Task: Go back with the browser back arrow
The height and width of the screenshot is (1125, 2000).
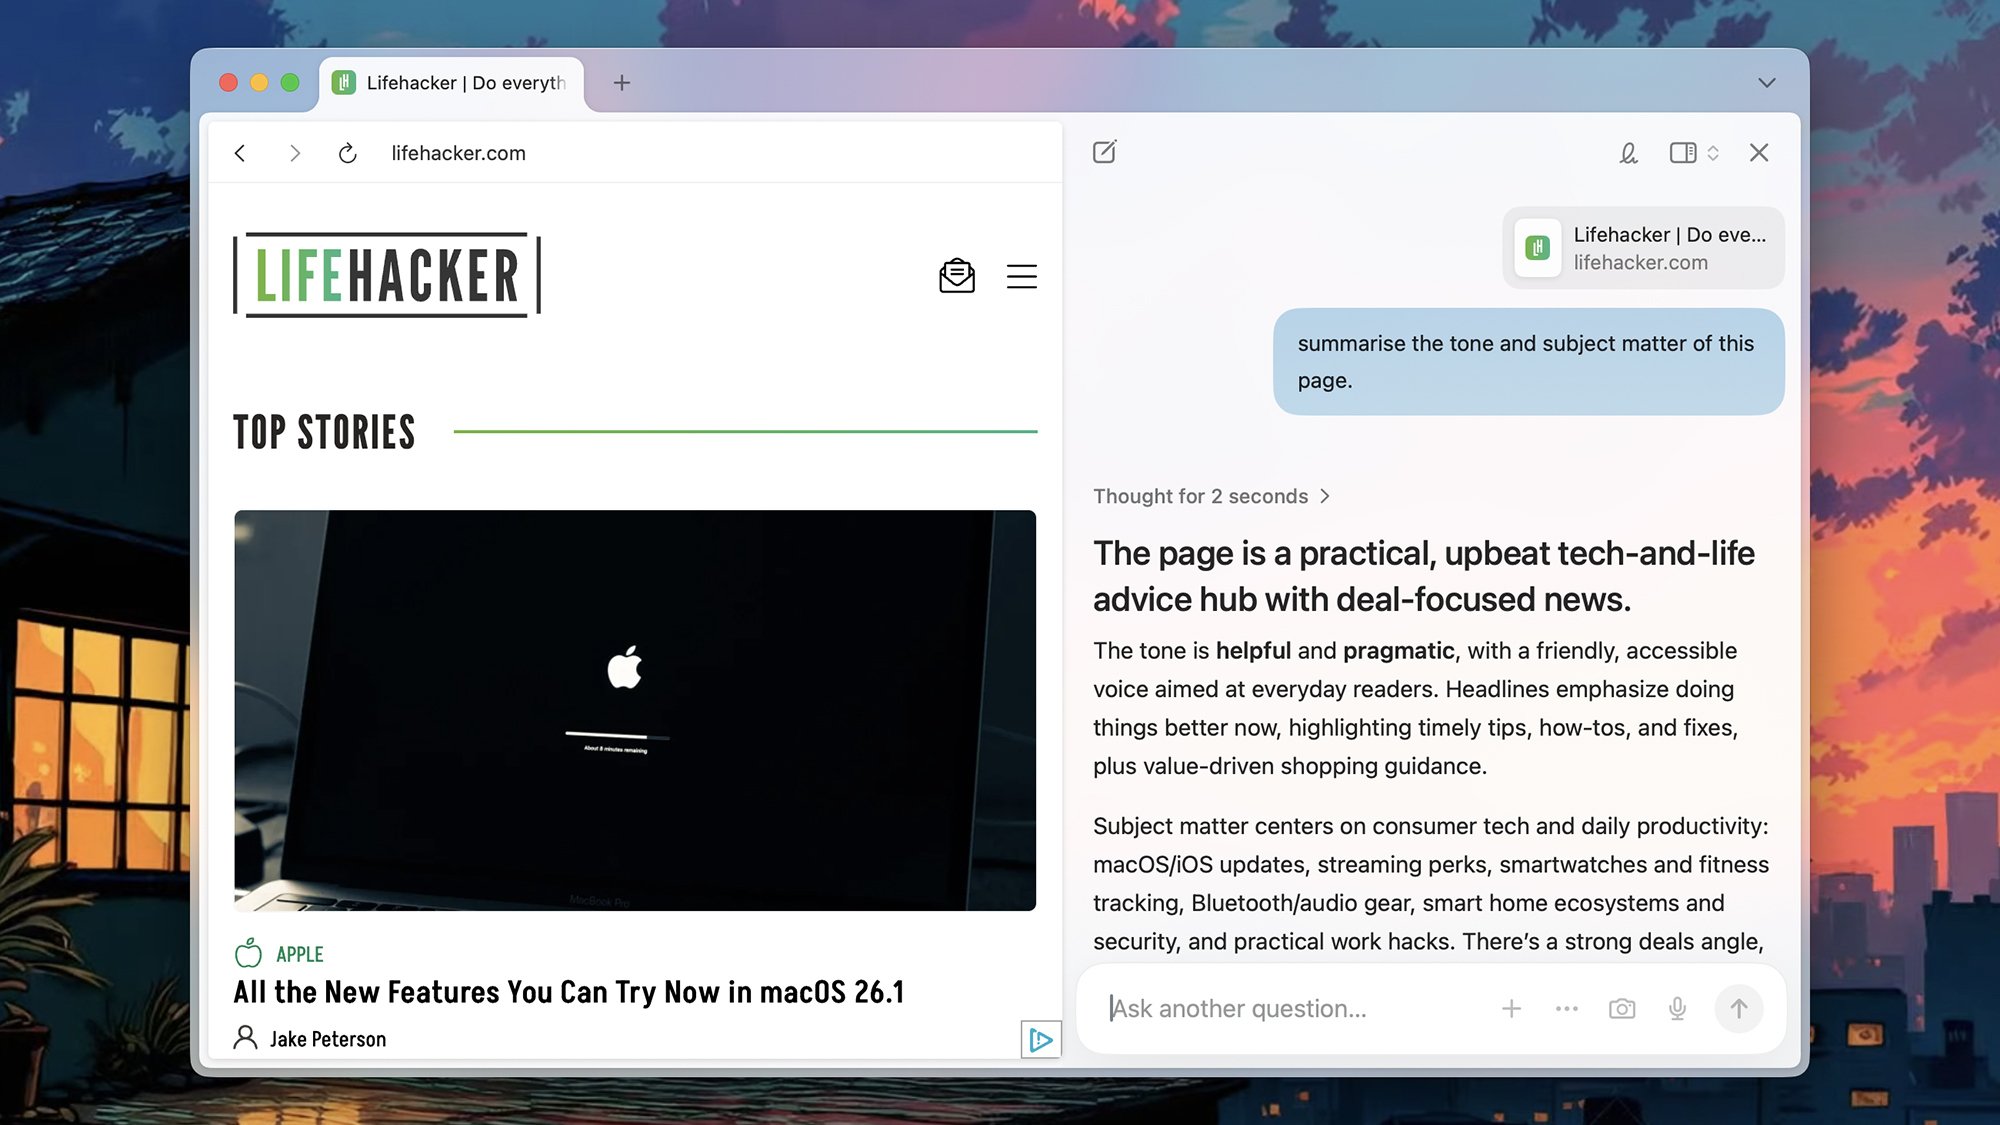Action: pyautogui.click(x=240, y=153)
